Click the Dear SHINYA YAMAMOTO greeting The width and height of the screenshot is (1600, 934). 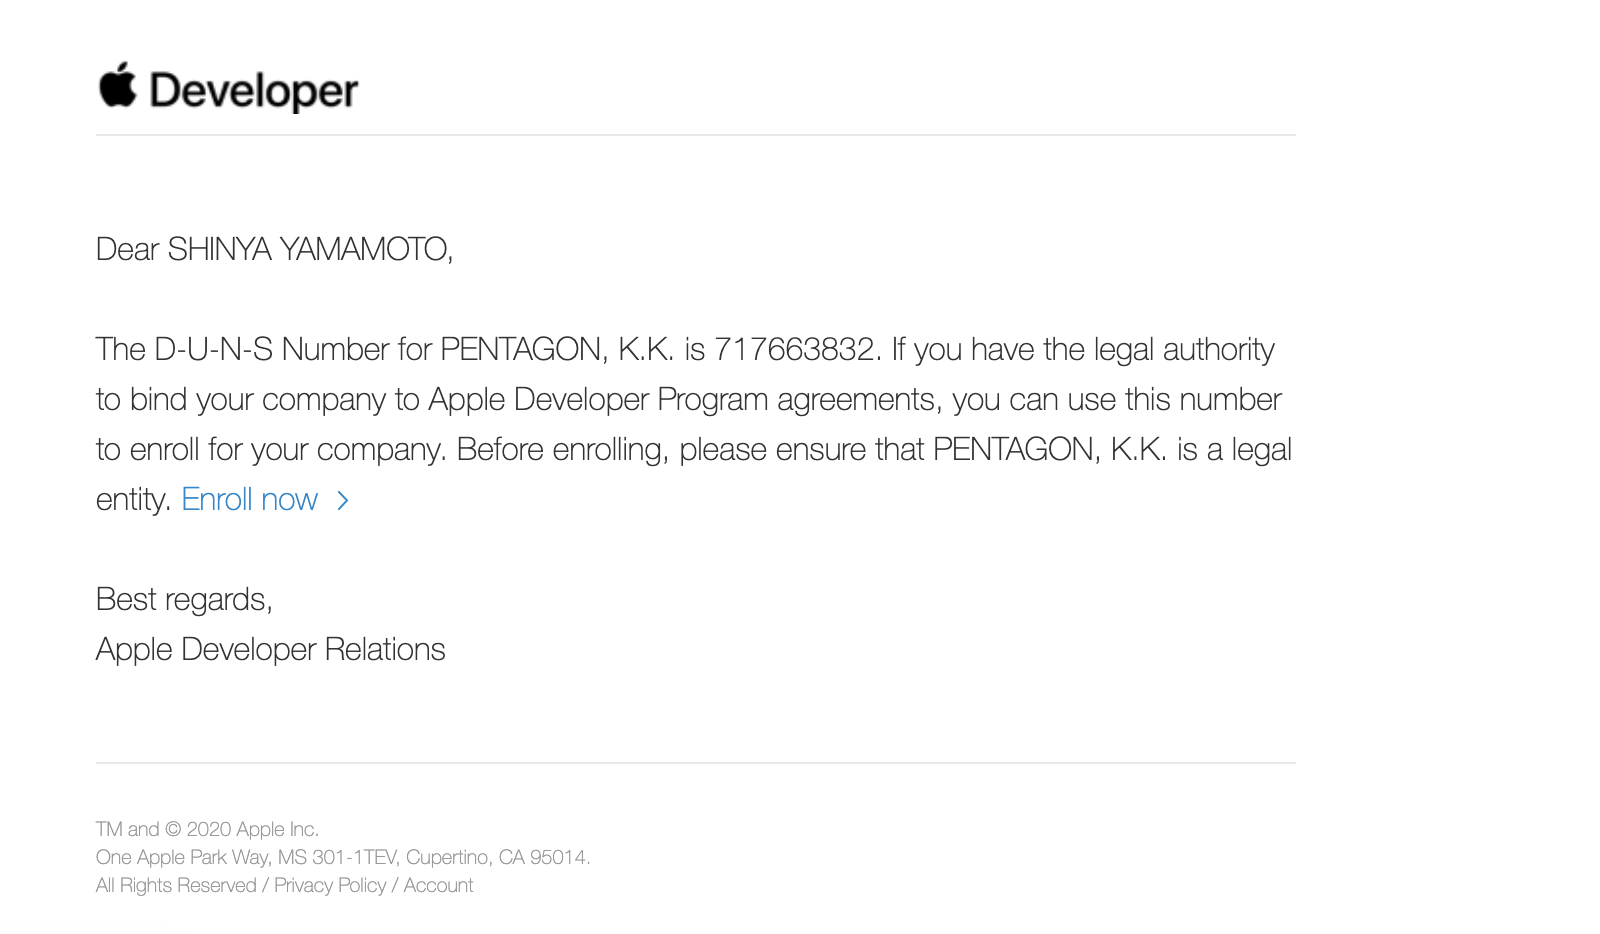(x=274, y=249)
